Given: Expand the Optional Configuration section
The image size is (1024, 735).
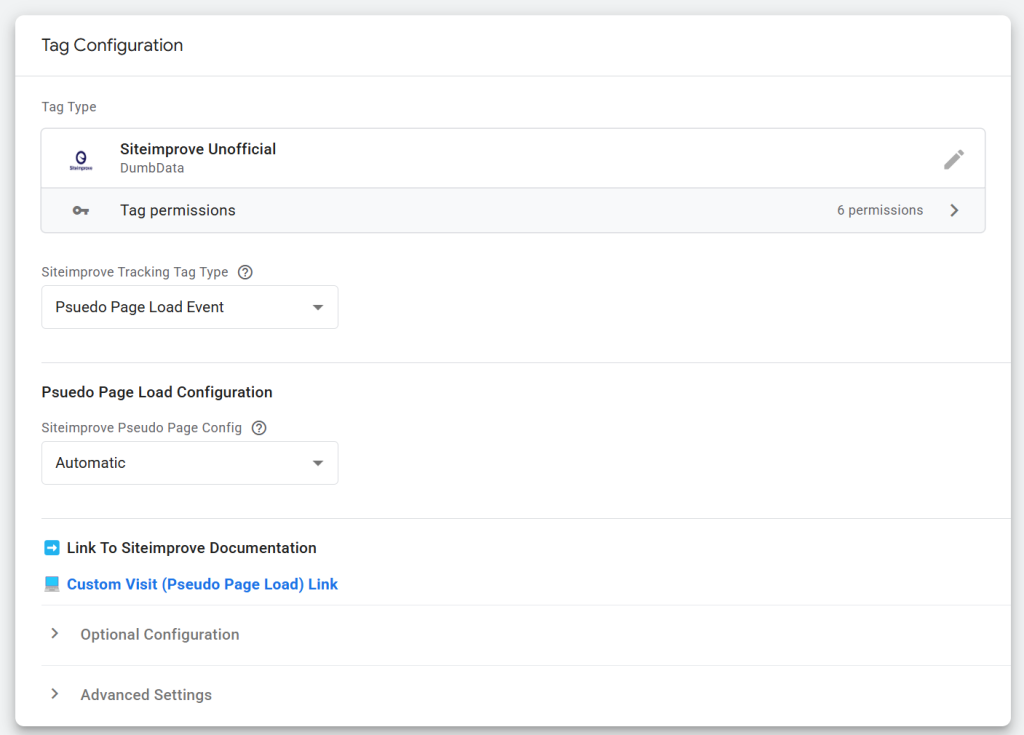Looking at the screenshot, I should (x=159, y=634).
